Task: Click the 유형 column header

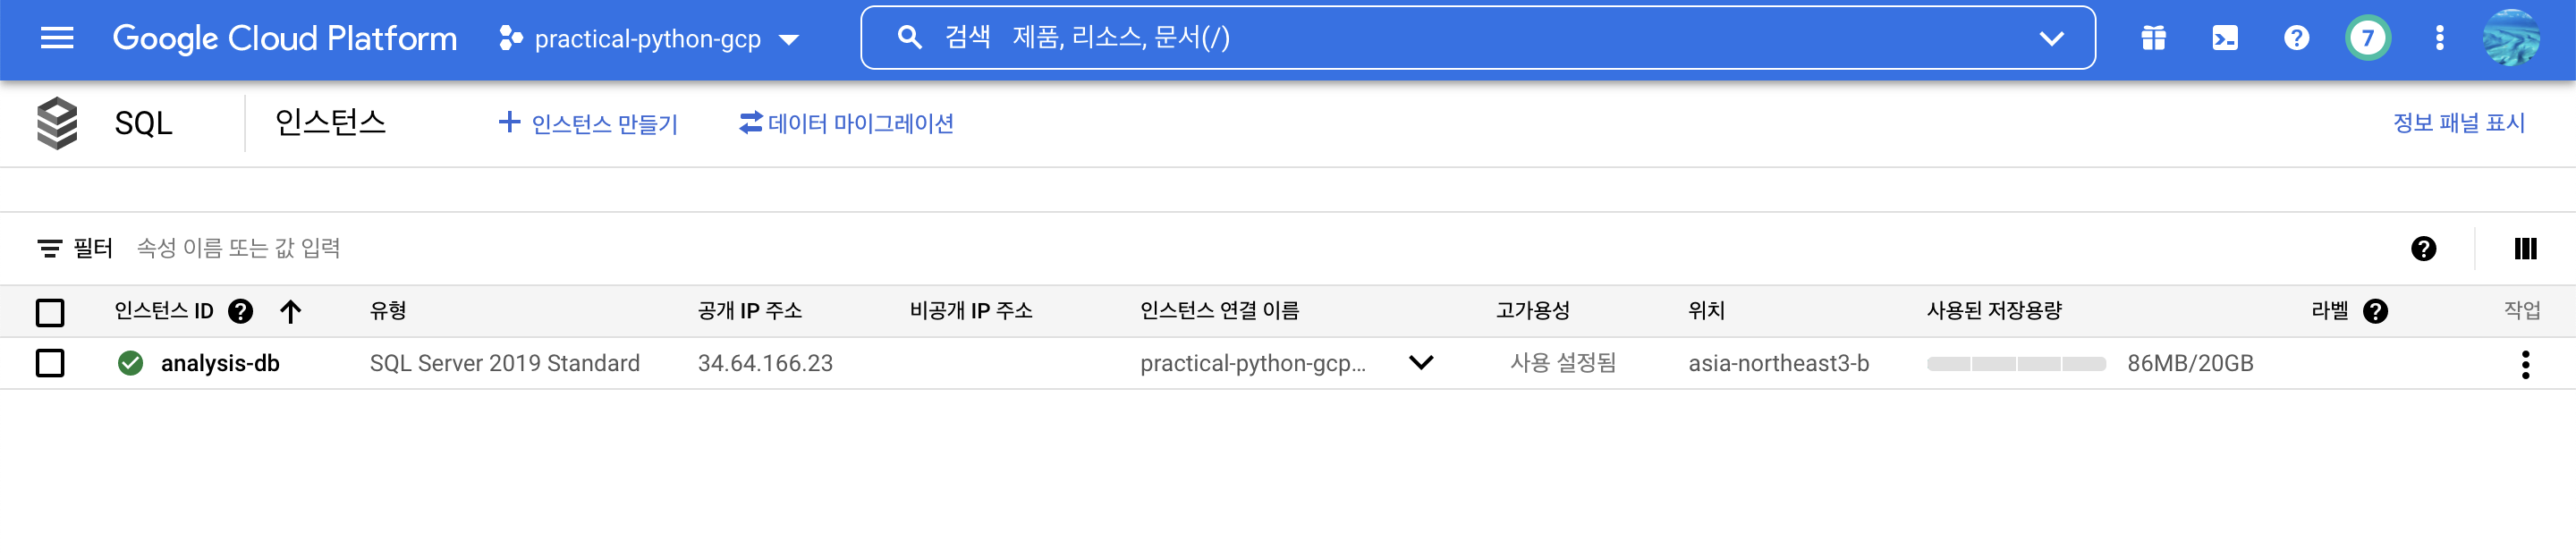Action: point(388,311)
